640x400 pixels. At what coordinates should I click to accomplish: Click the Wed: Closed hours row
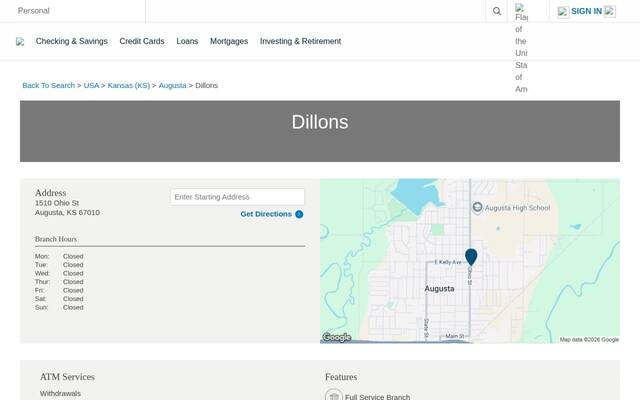(59, 273)
